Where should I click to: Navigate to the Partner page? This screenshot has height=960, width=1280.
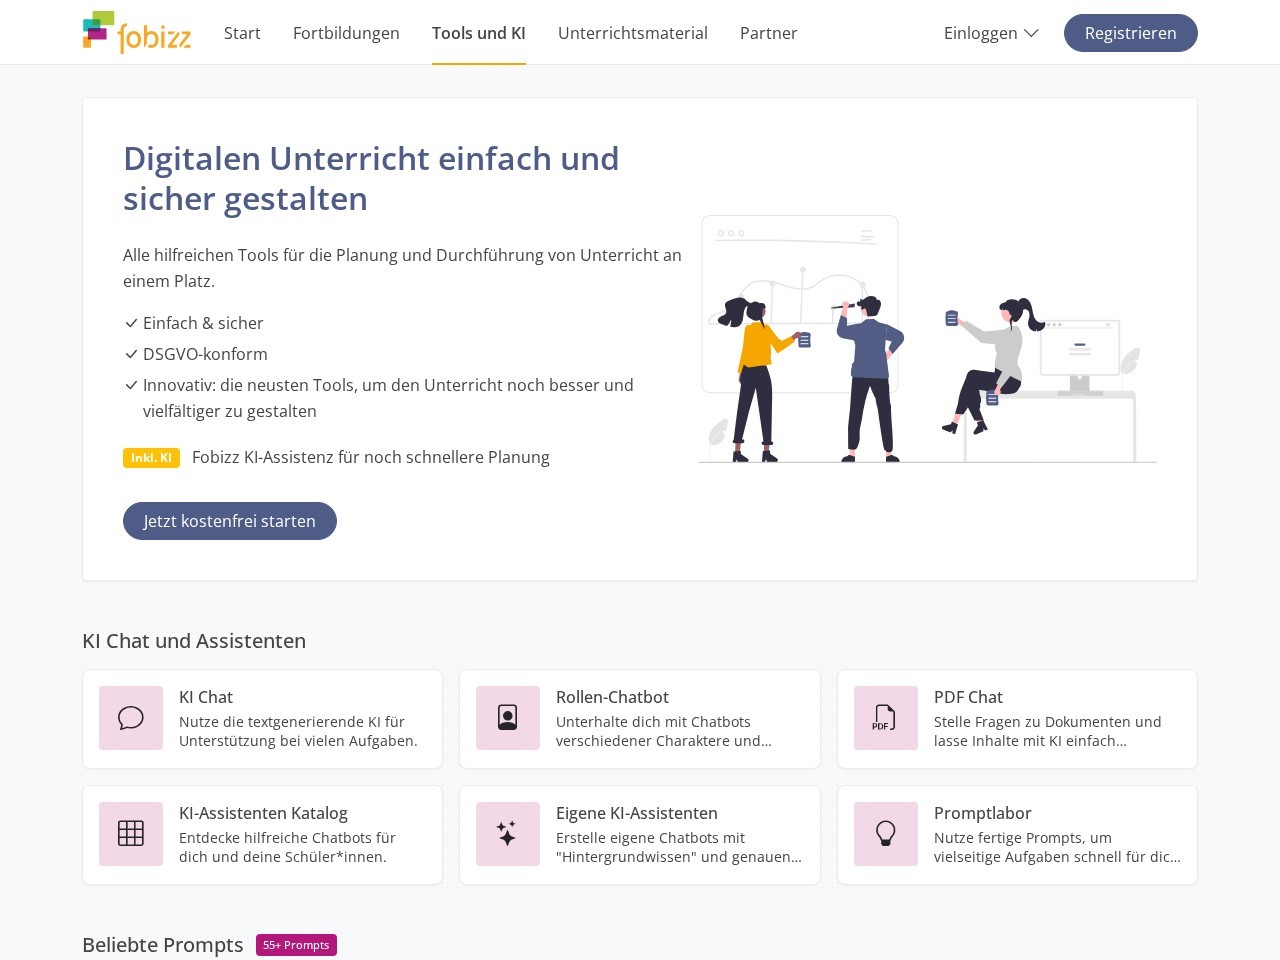click(768, 33)
